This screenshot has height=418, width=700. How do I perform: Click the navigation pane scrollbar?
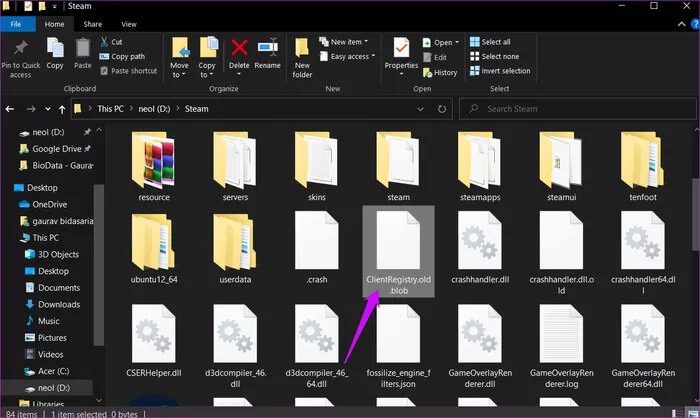[x=99, y=264]
